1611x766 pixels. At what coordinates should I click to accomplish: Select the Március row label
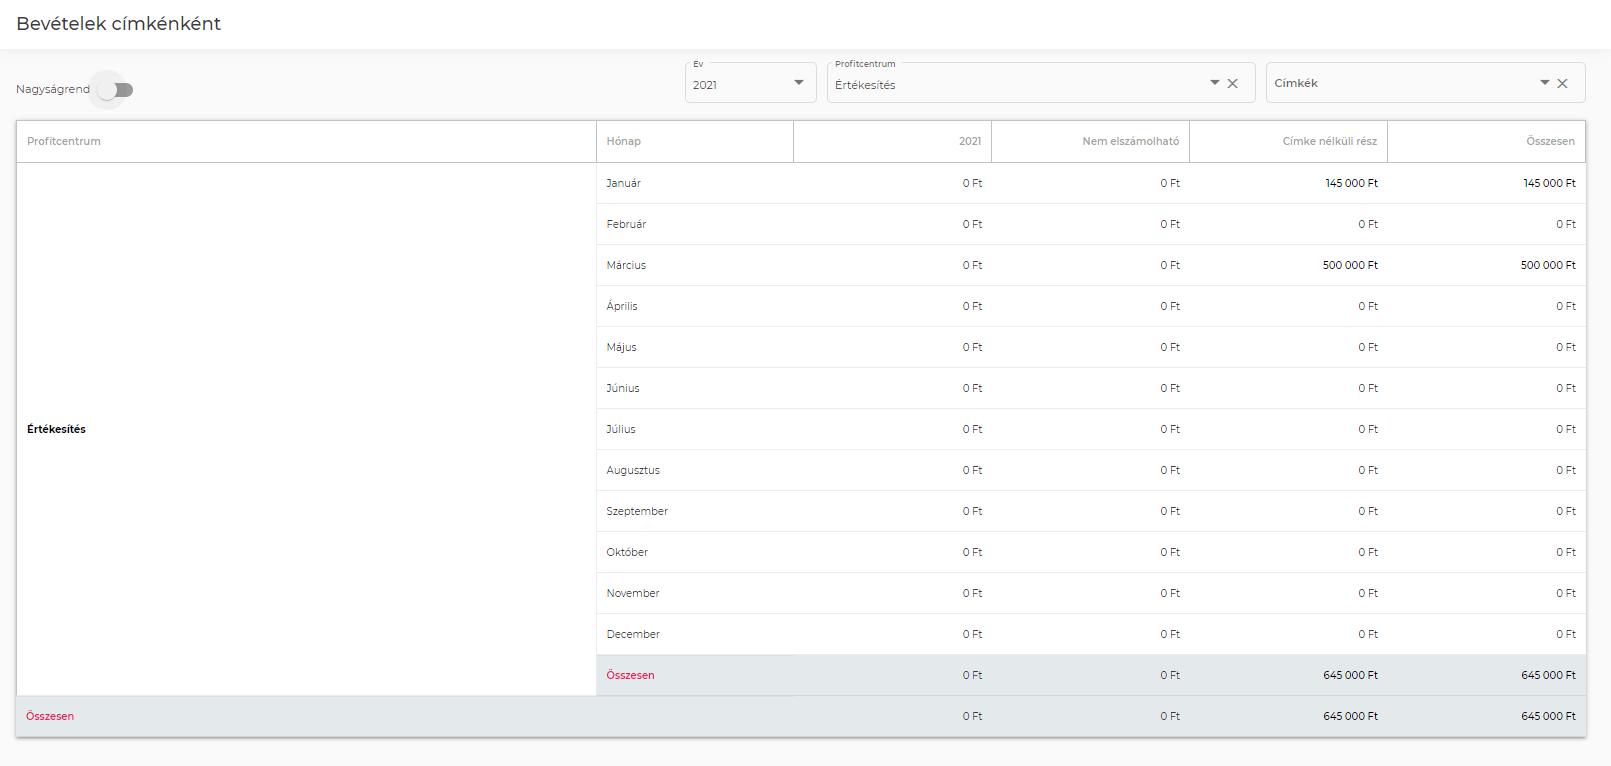coord(626,266)
